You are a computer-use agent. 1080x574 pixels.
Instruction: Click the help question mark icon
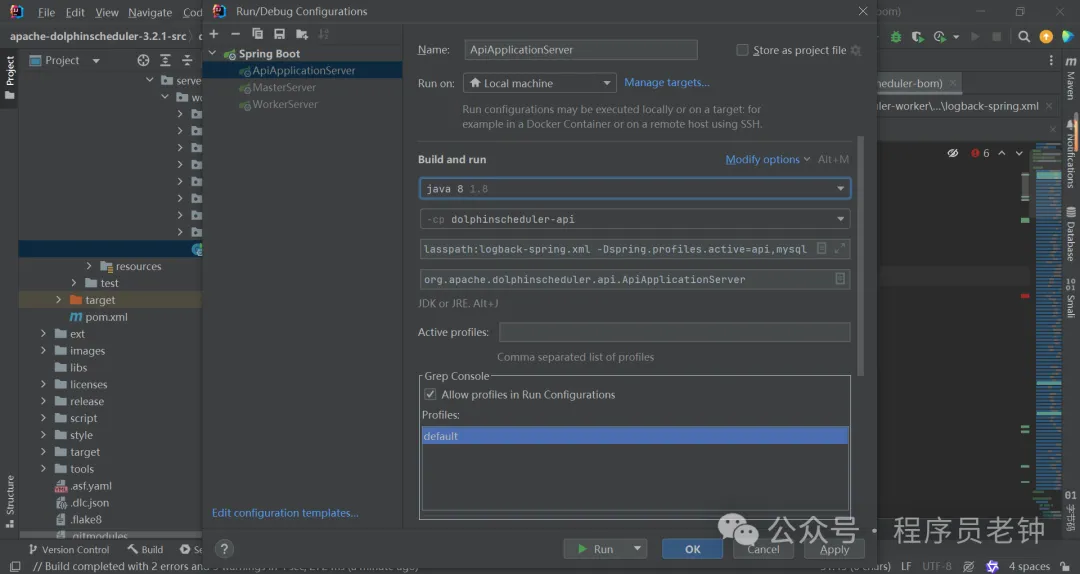click(224, 549)
